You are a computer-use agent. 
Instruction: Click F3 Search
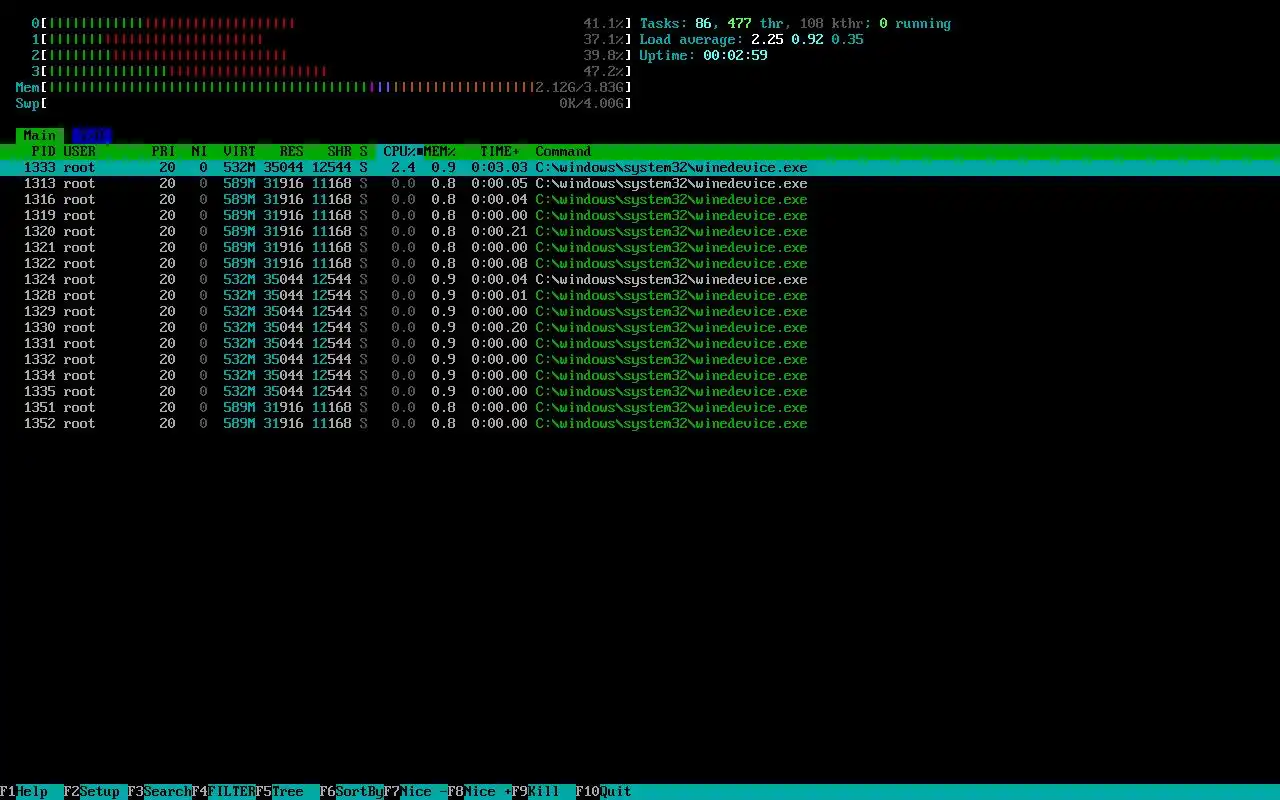point(160,791)
